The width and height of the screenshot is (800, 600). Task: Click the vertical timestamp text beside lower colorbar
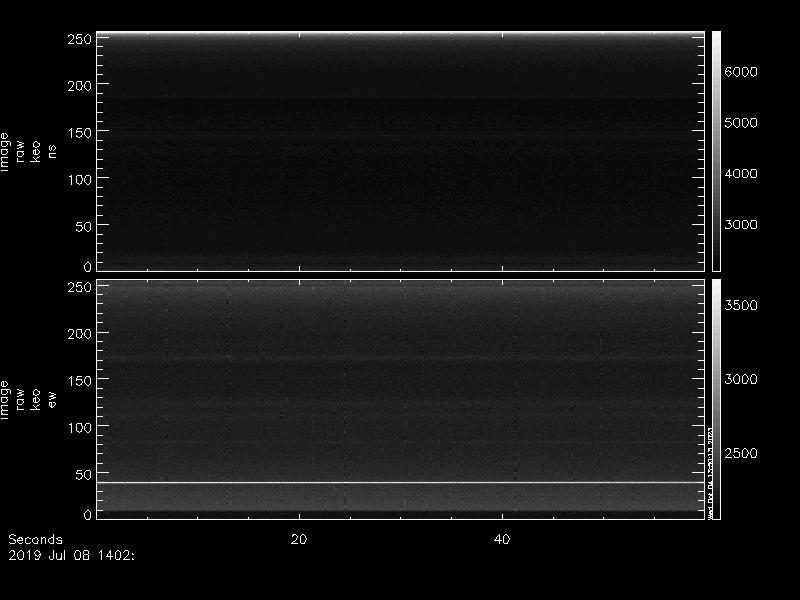pyautogui.click(x=710, y=470)
